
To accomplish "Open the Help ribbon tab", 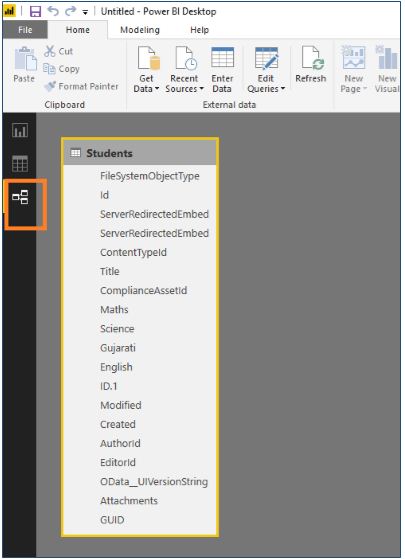I will [200, 30].
